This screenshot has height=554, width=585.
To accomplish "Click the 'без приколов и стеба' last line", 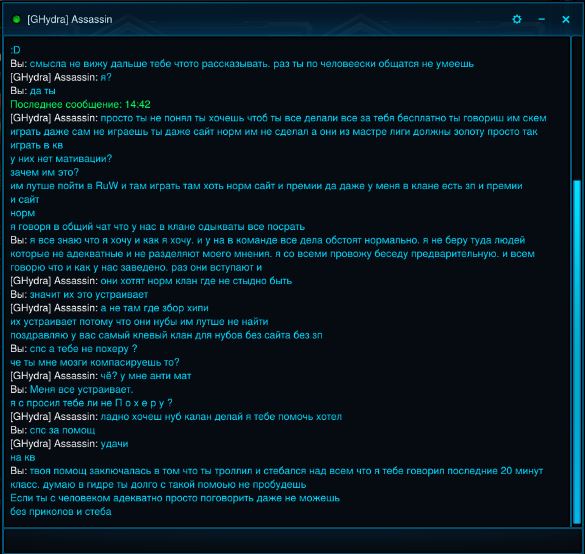I will click(x=61, y=511).
